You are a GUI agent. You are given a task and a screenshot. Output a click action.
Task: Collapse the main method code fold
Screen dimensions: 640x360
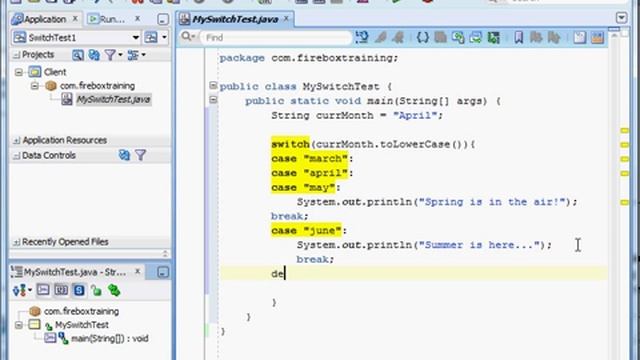pos(213,100)
